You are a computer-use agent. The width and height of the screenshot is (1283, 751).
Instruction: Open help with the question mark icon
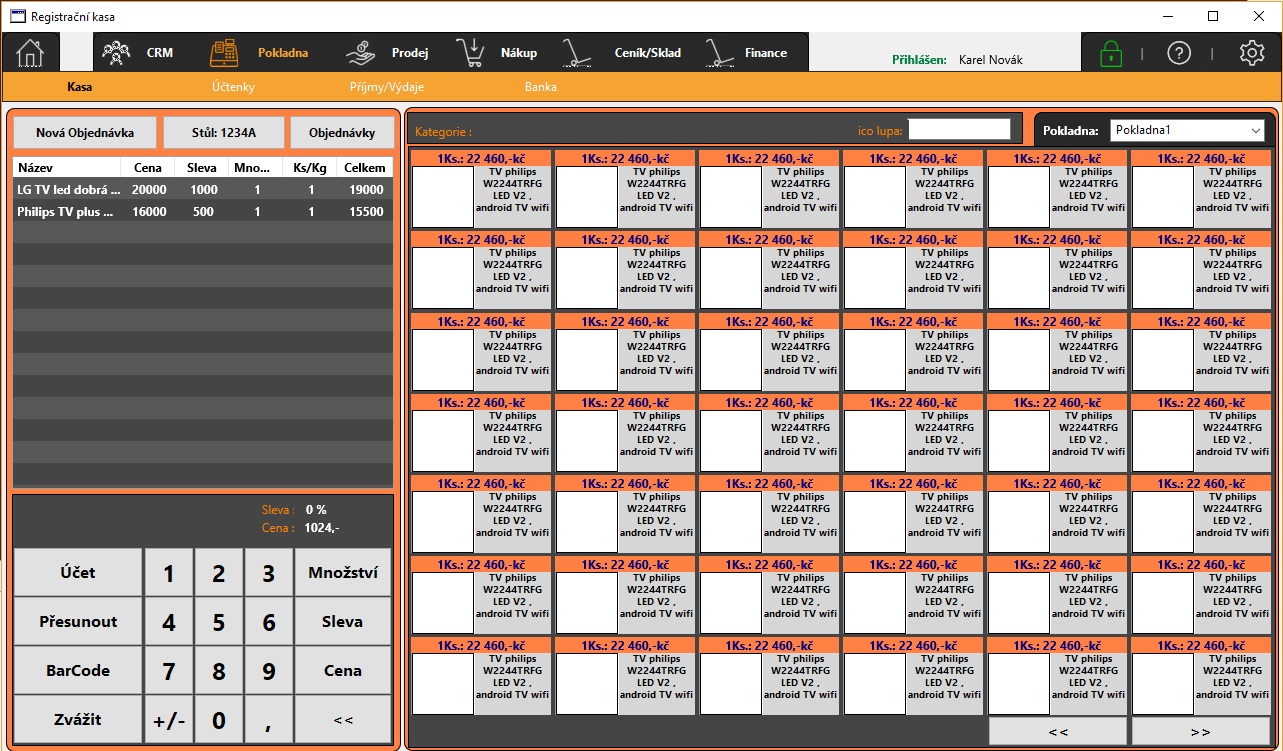pyautogui.click(x=1179, y=54)
